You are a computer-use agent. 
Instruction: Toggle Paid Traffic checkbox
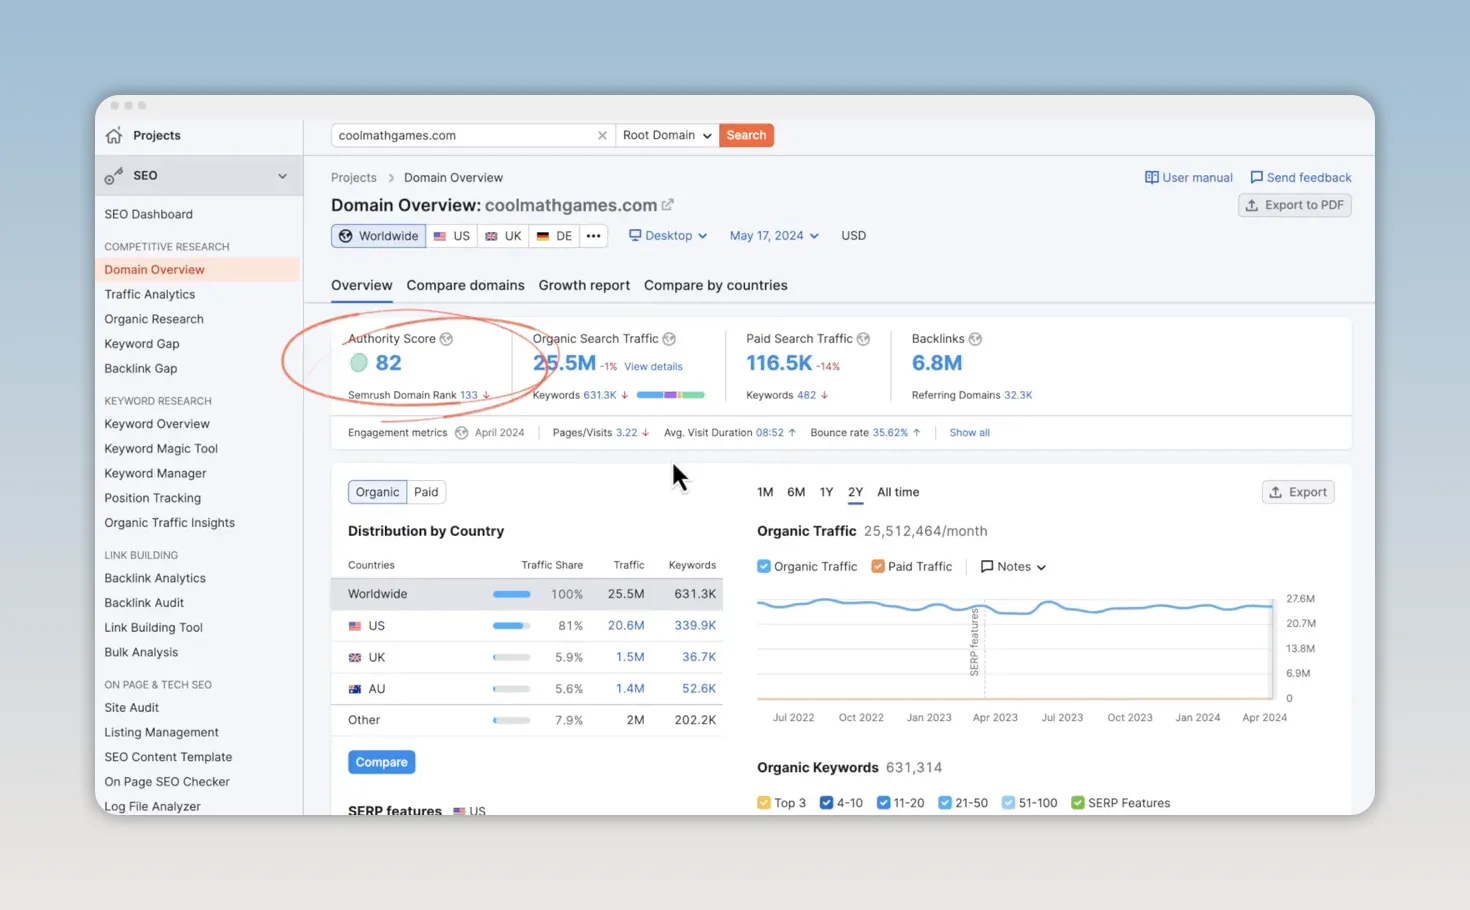point(878,567)
